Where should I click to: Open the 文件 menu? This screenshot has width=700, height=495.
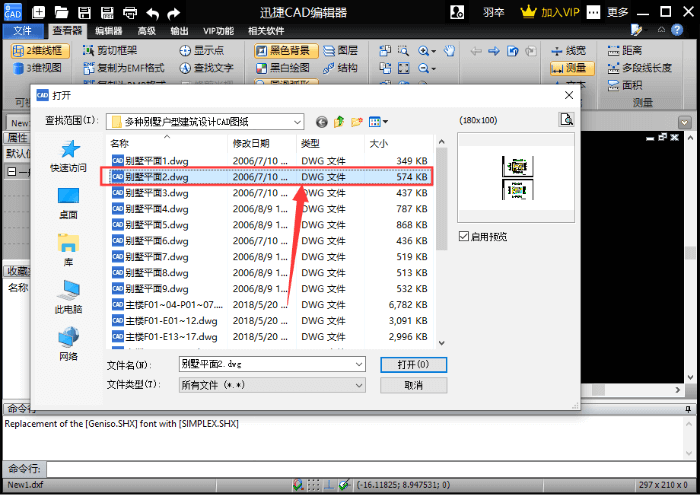click(22, 30)
